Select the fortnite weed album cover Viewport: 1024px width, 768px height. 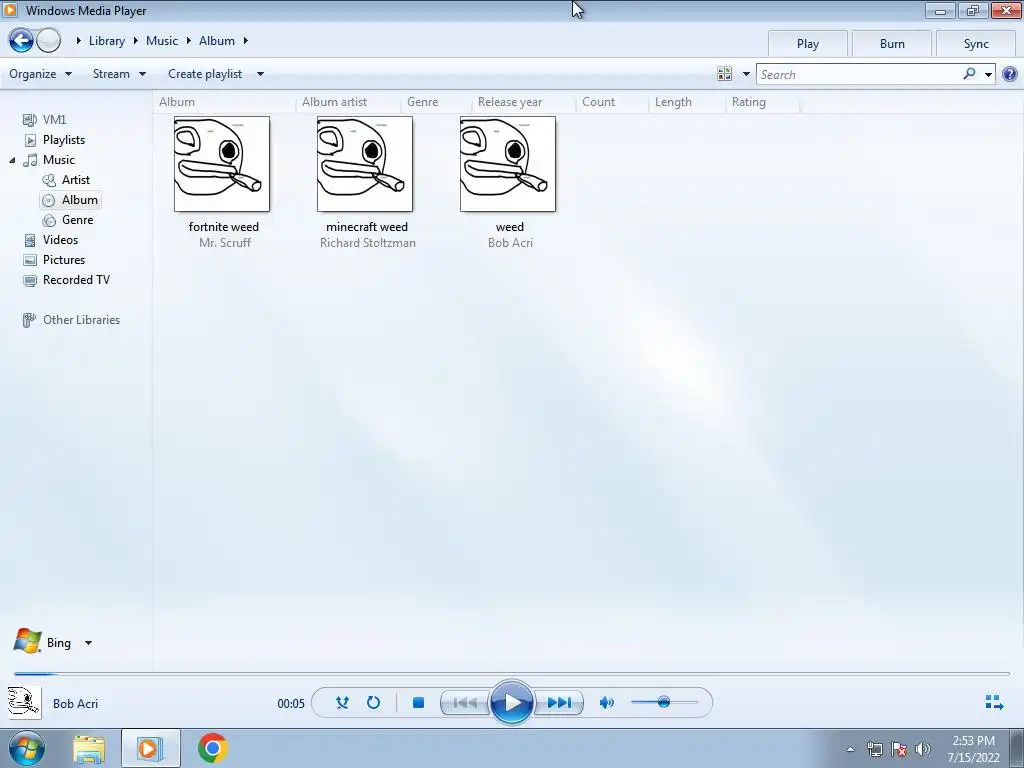click(x=222, y=164)
